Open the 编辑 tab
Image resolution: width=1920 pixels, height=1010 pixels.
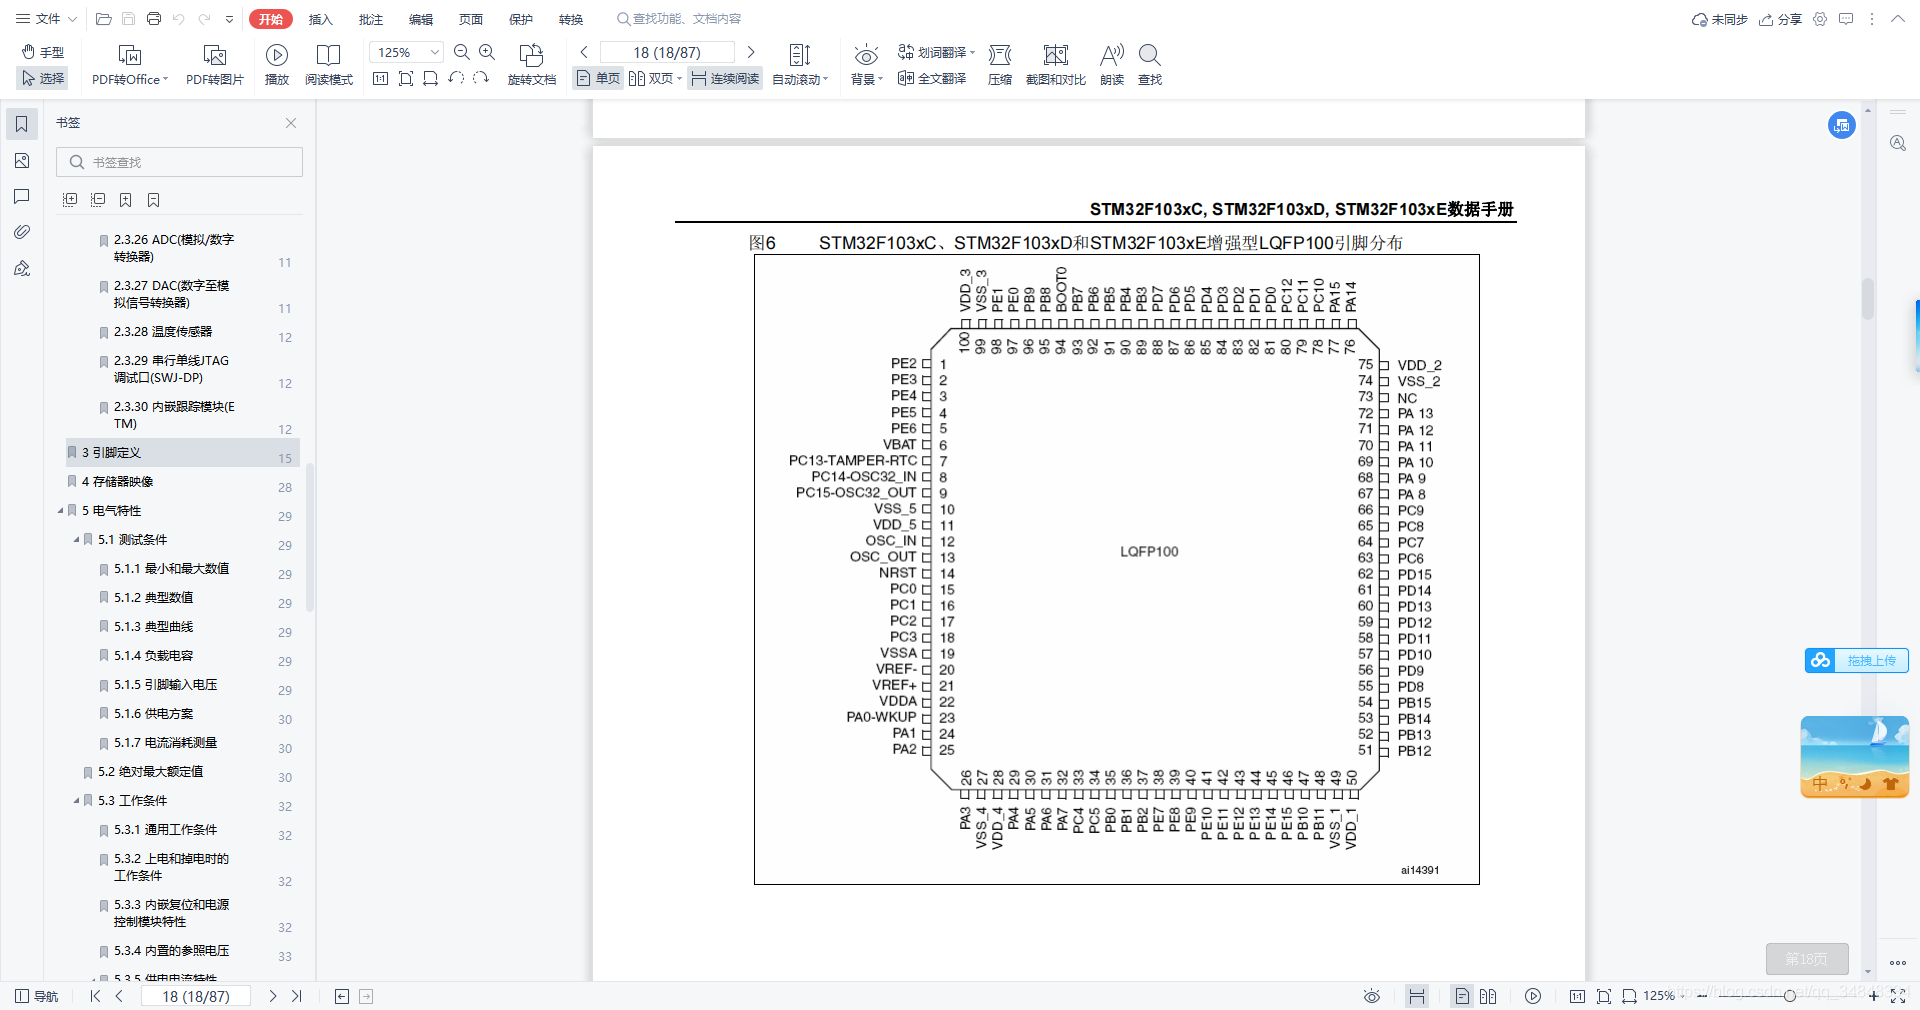coord(421,19)
